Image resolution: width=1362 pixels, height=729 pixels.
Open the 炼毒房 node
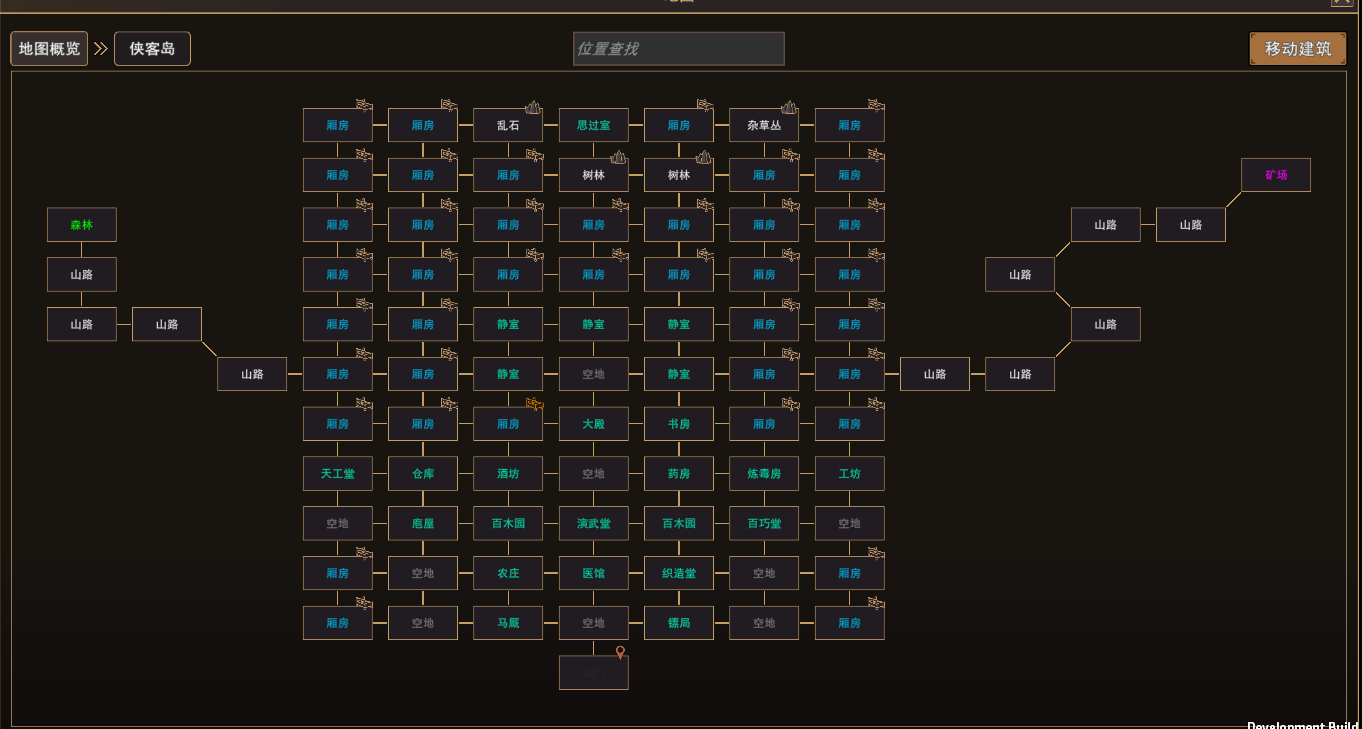pos(764,474)
